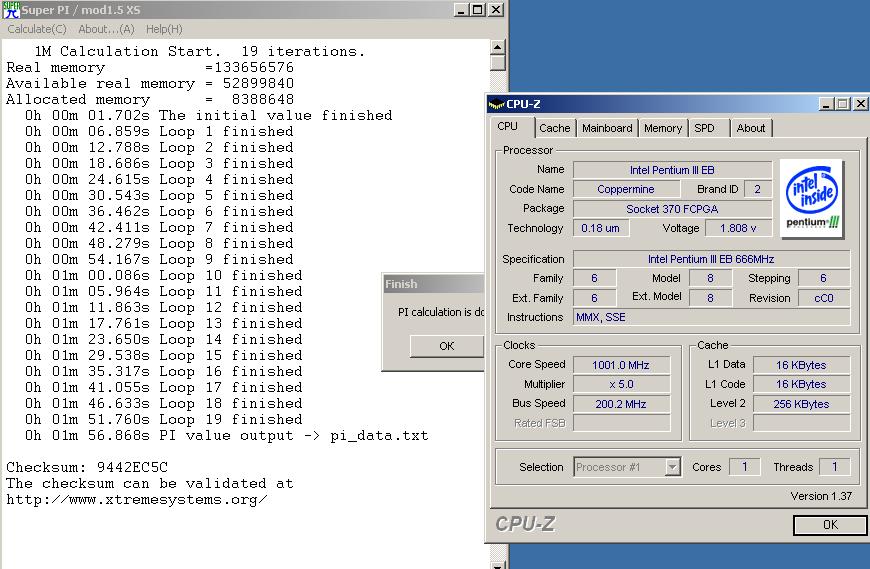This screenshot has height=569, width=870.
Task: Open the Calculate(C) menu in Super PI
Action: (37, 29)
